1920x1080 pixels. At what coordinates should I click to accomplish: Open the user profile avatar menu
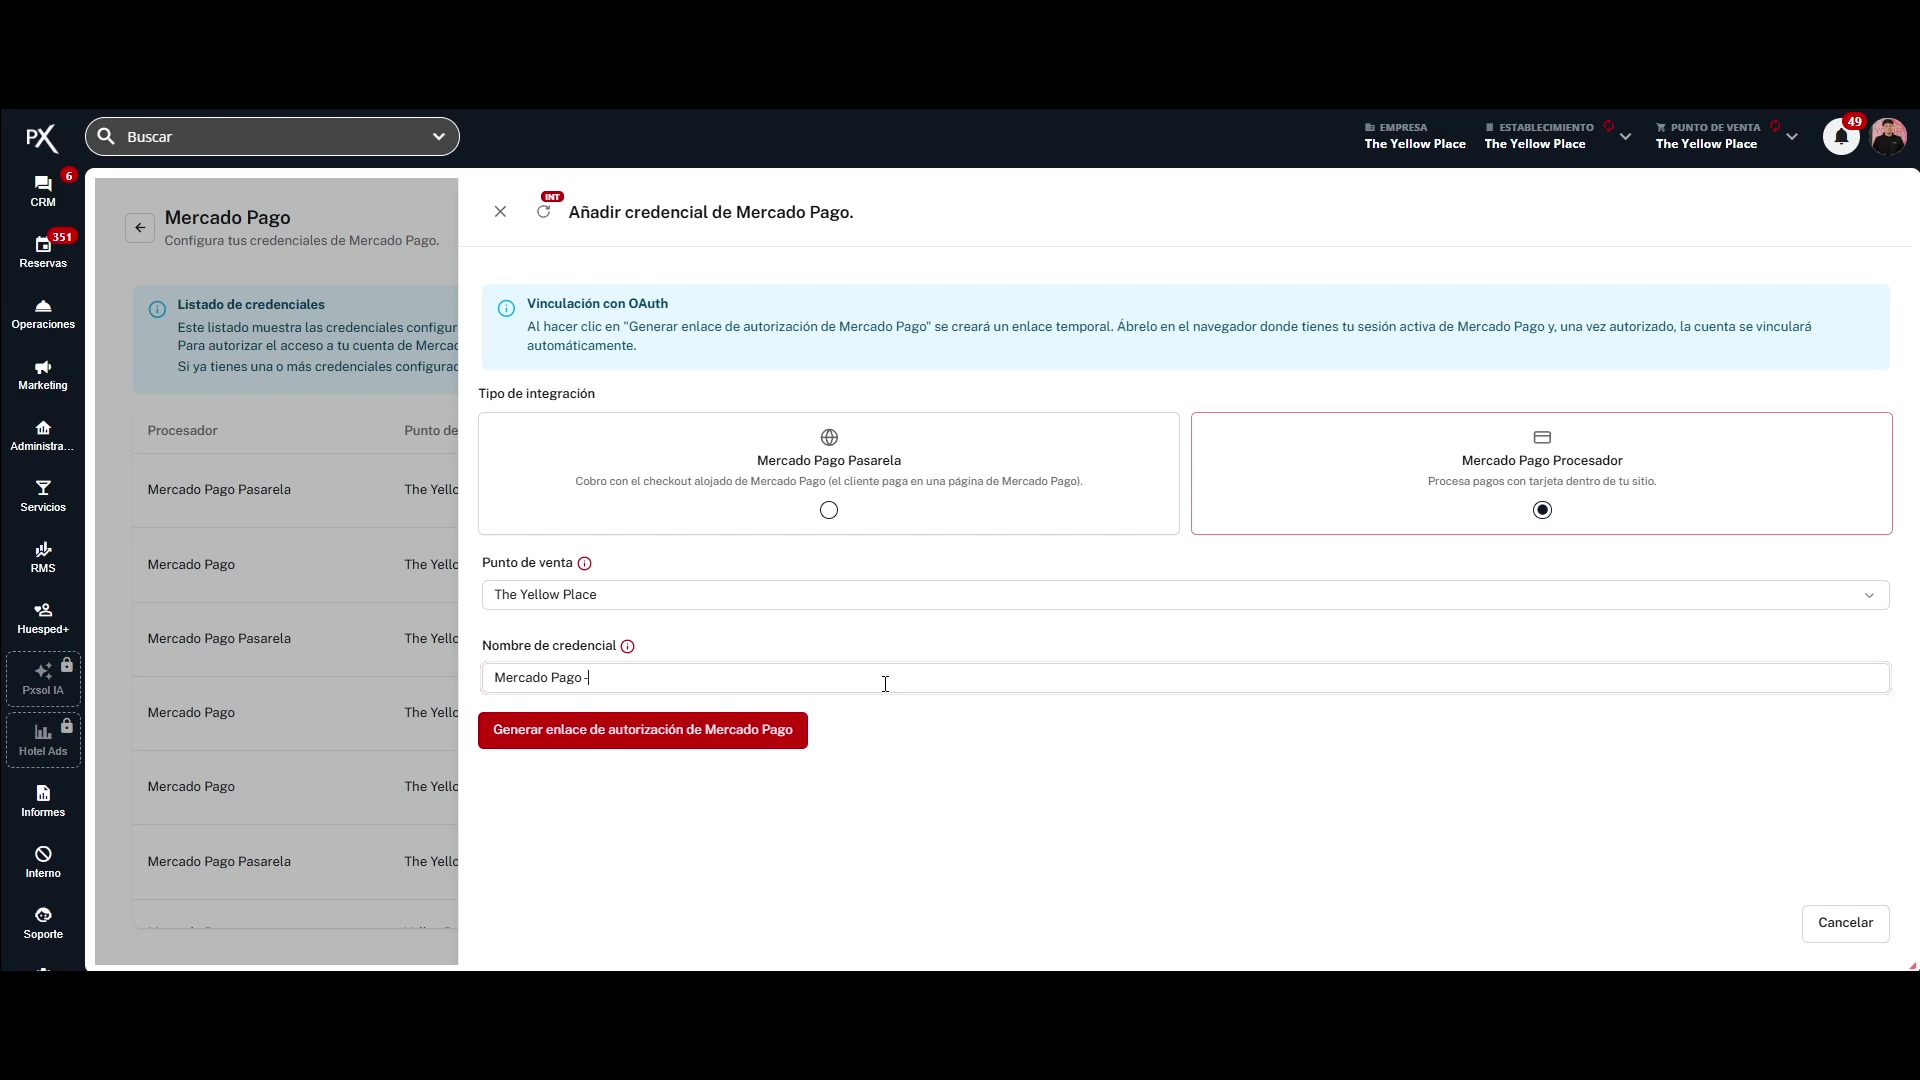tap(1888, 136)
